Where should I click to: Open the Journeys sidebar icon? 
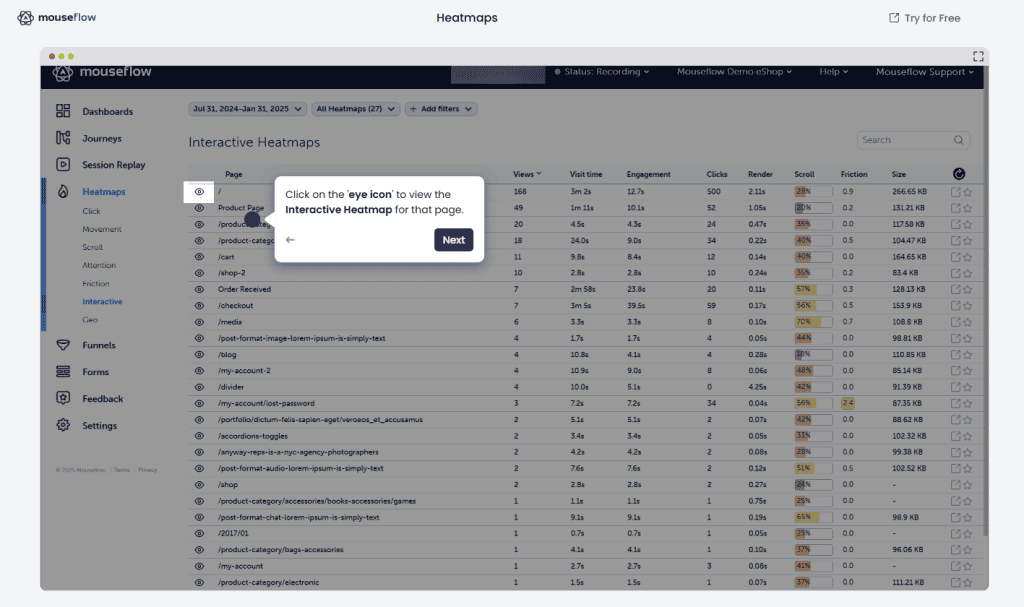point(63,138)
